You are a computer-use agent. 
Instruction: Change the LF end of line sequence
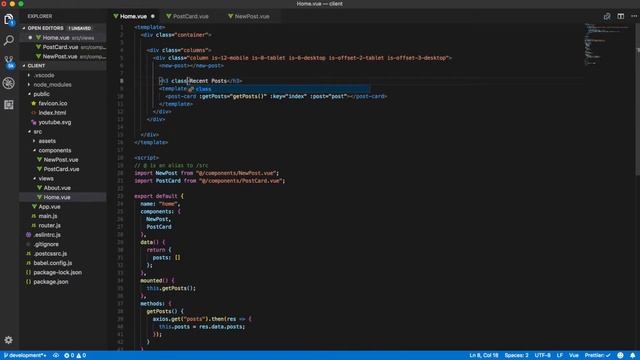pyautogui.click(x=560, y=356)
